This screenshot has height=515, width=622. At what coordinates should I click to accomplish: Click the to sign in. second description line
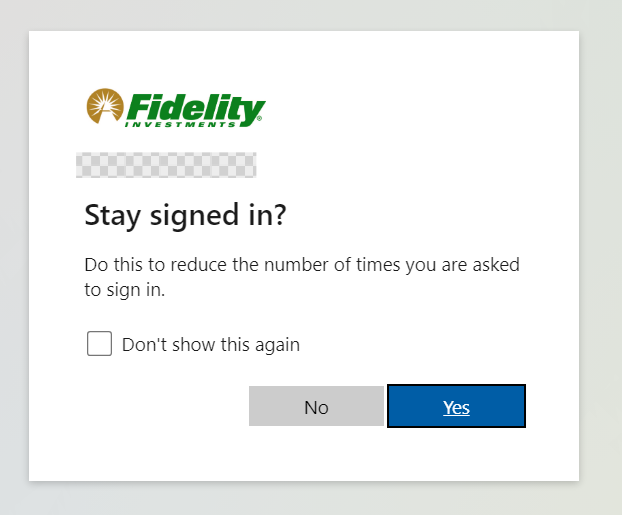pos(125,290)
